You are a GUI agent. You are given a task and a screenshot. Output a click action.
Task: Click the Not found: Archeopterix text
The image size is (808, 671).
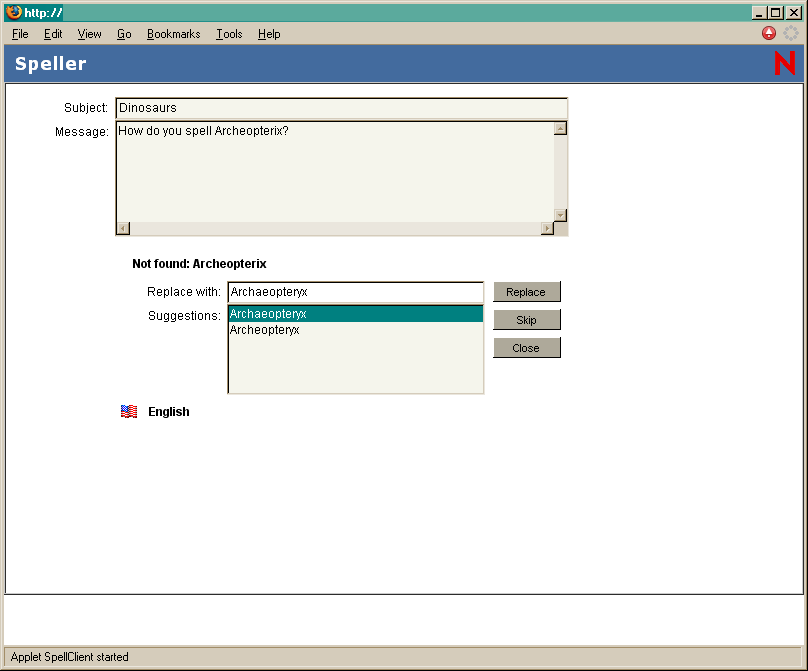pos(199,264)
